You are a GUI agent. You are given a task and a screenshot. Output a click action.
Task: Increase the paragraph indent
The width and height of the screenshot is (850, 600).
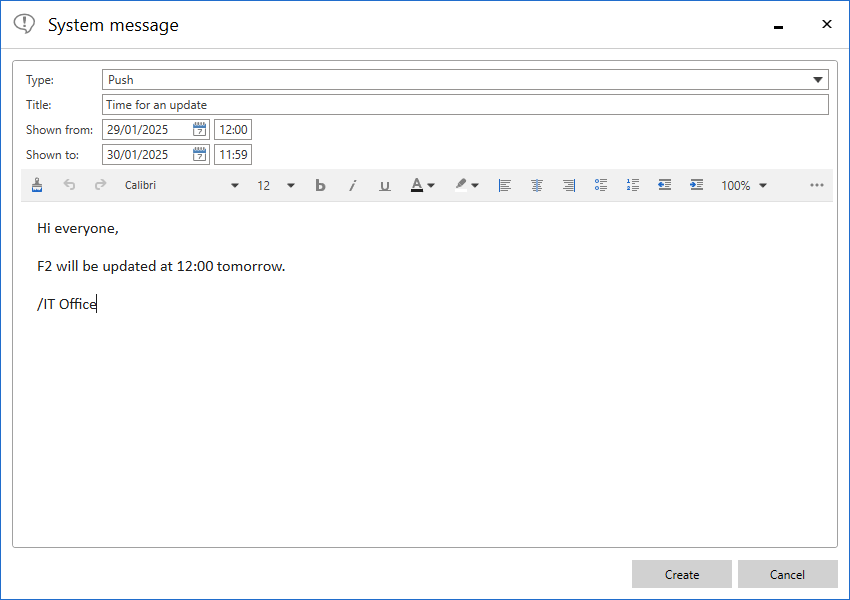(696, 185)
